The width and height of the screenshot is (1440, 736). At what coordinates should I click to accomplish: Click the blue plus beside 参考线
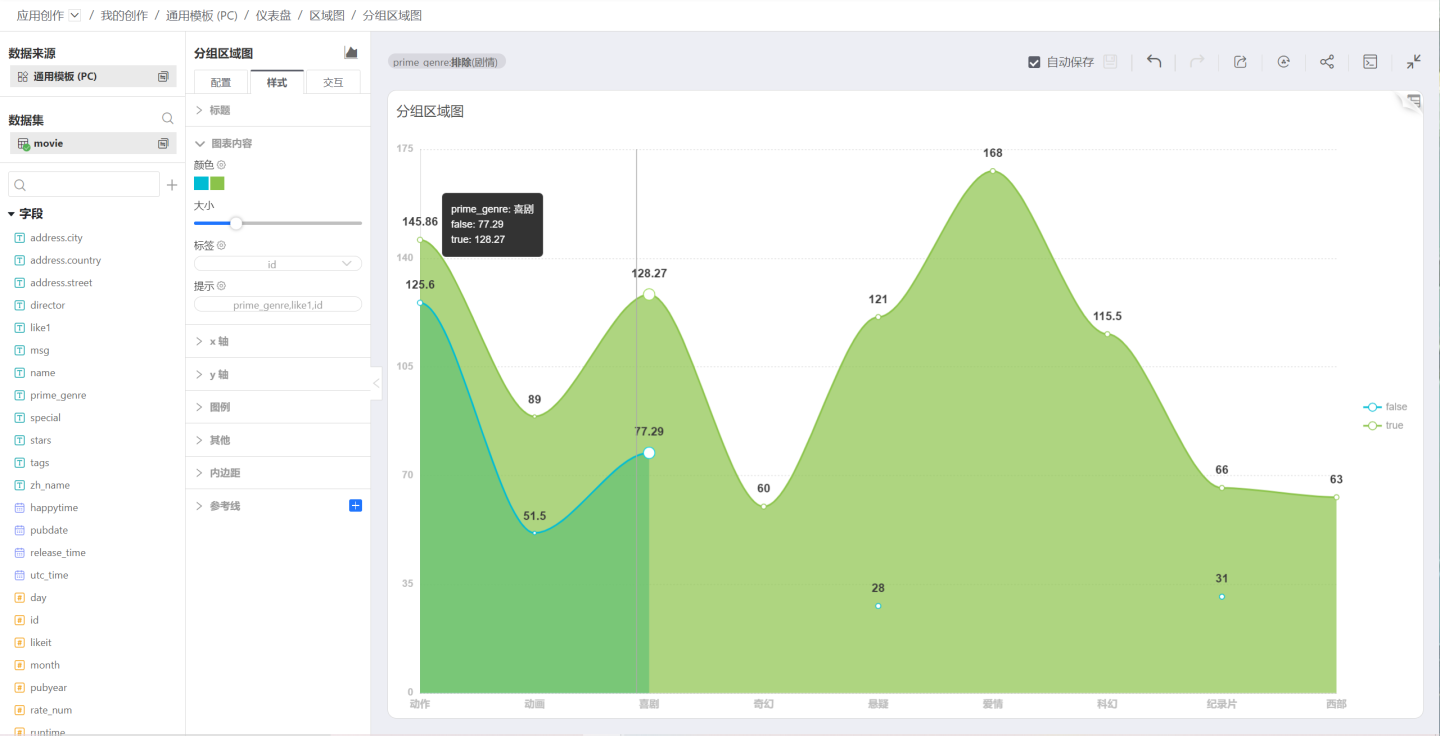pyautogui.click(x=355, y=506)
